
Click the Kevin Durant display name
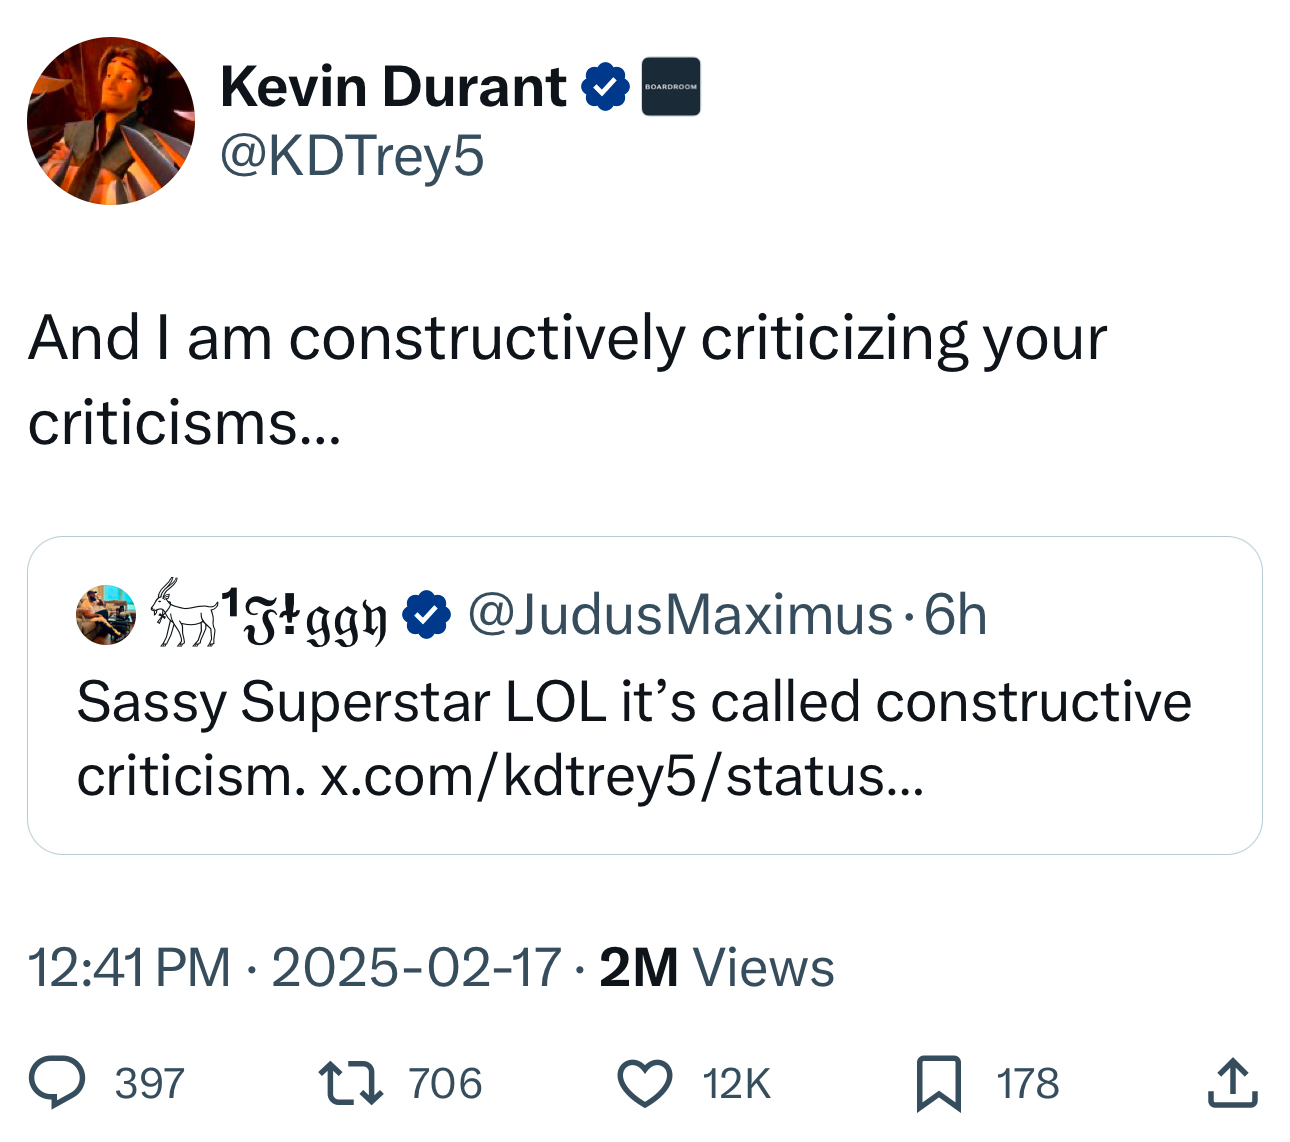(393, 87)
